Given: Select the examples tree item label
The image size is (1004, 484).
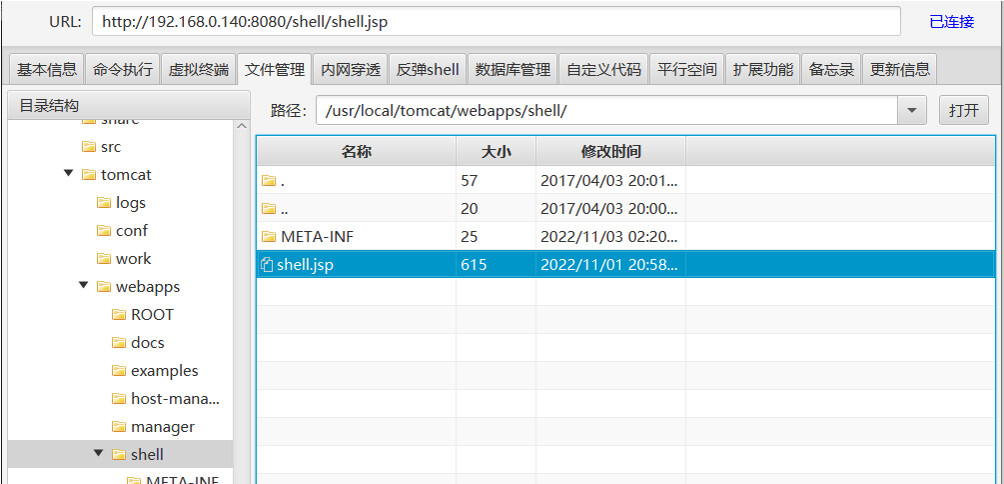Looking at the screenshot, I should coord(165,371).
